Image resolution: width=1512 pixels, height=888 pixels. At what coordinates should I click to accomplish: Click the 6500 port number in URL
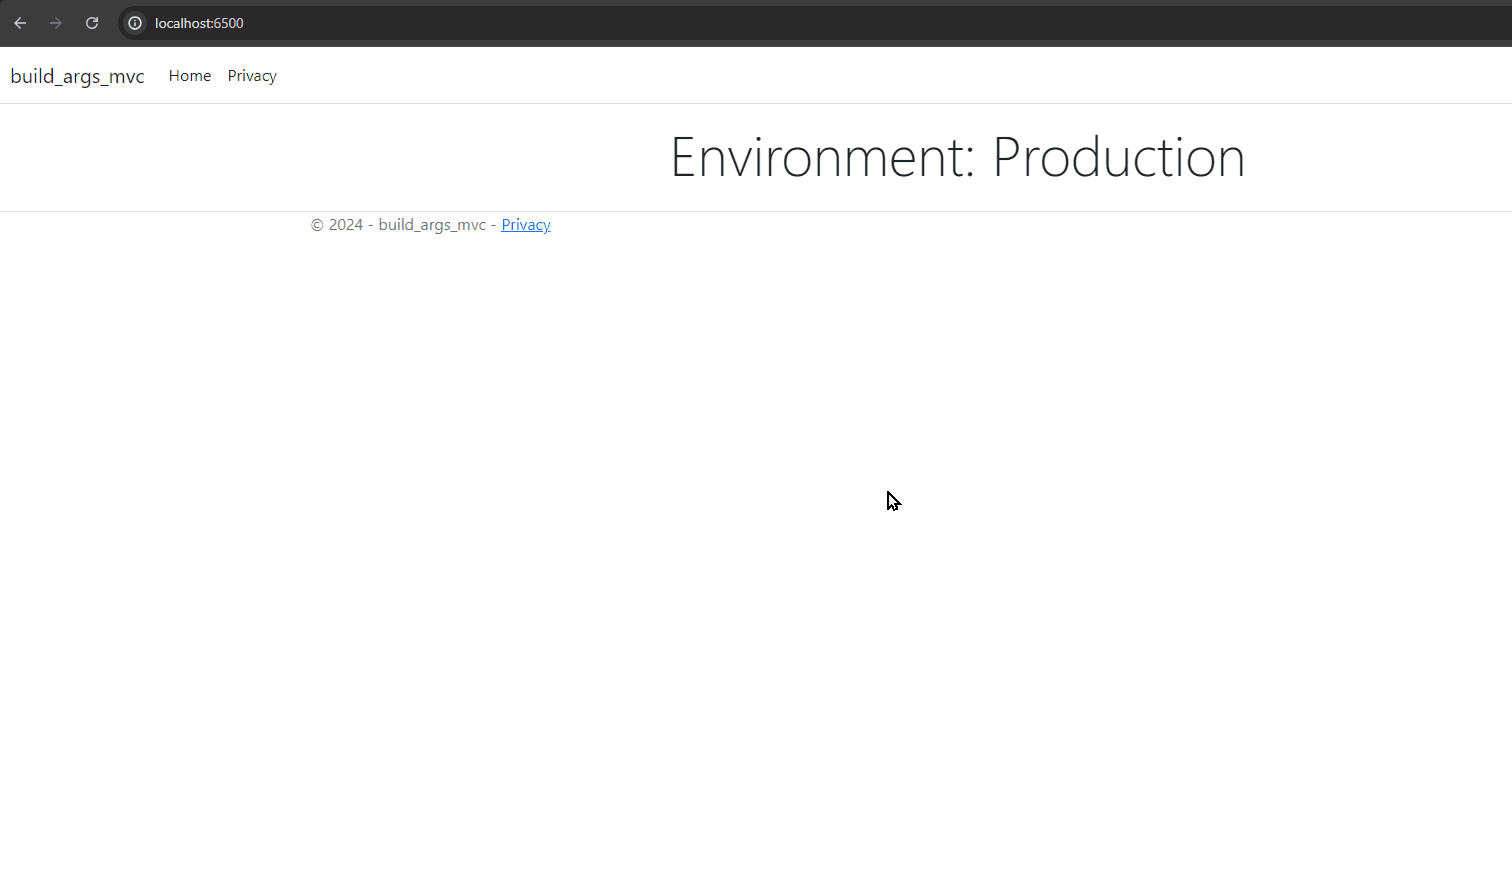click(229, 23)
